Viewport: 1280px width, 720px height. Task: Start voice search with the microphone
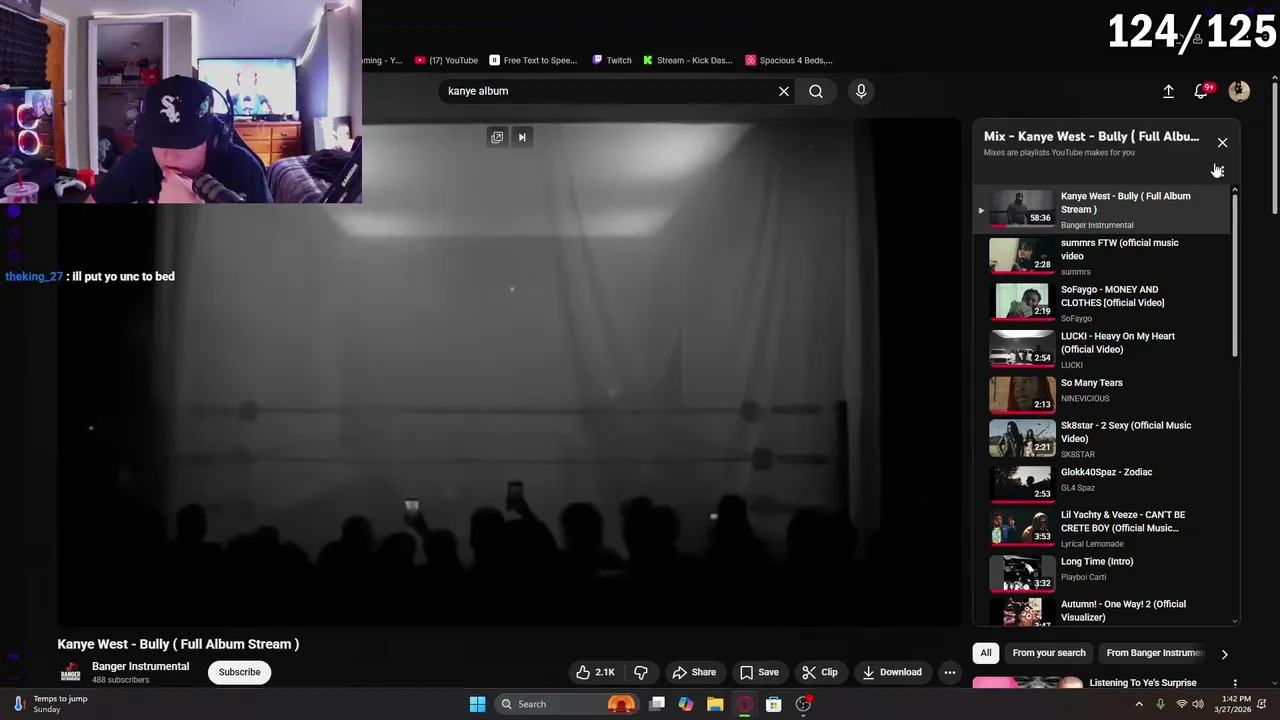point(861,91)
